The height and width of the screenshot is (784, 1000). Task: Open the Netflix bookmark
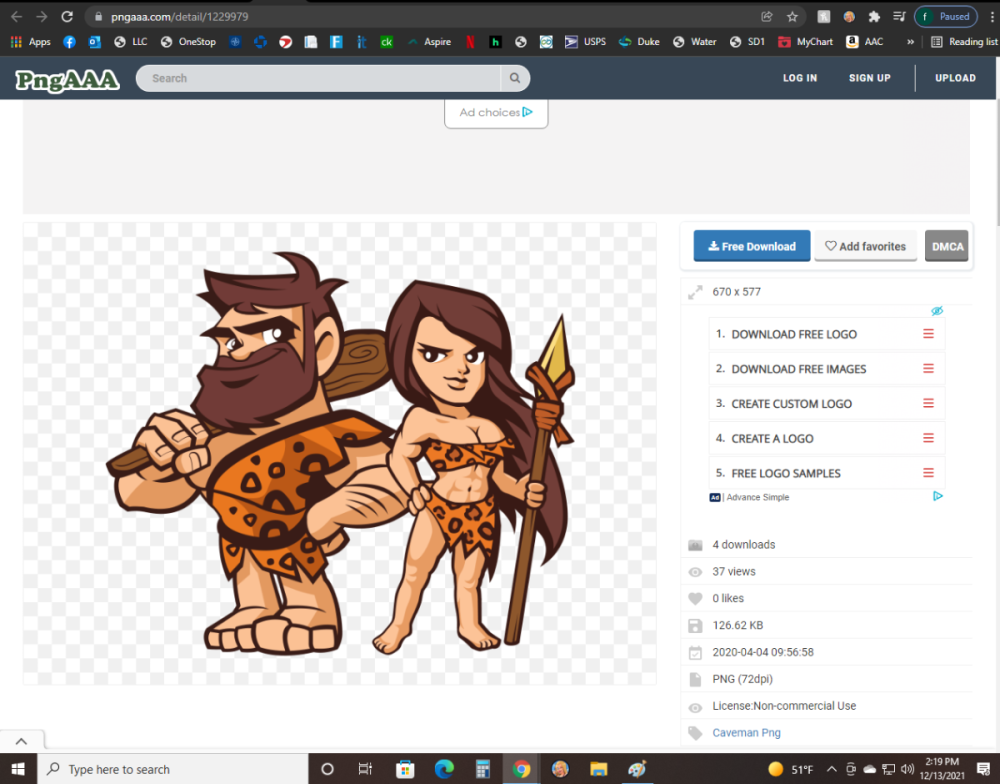pos(469,42)
